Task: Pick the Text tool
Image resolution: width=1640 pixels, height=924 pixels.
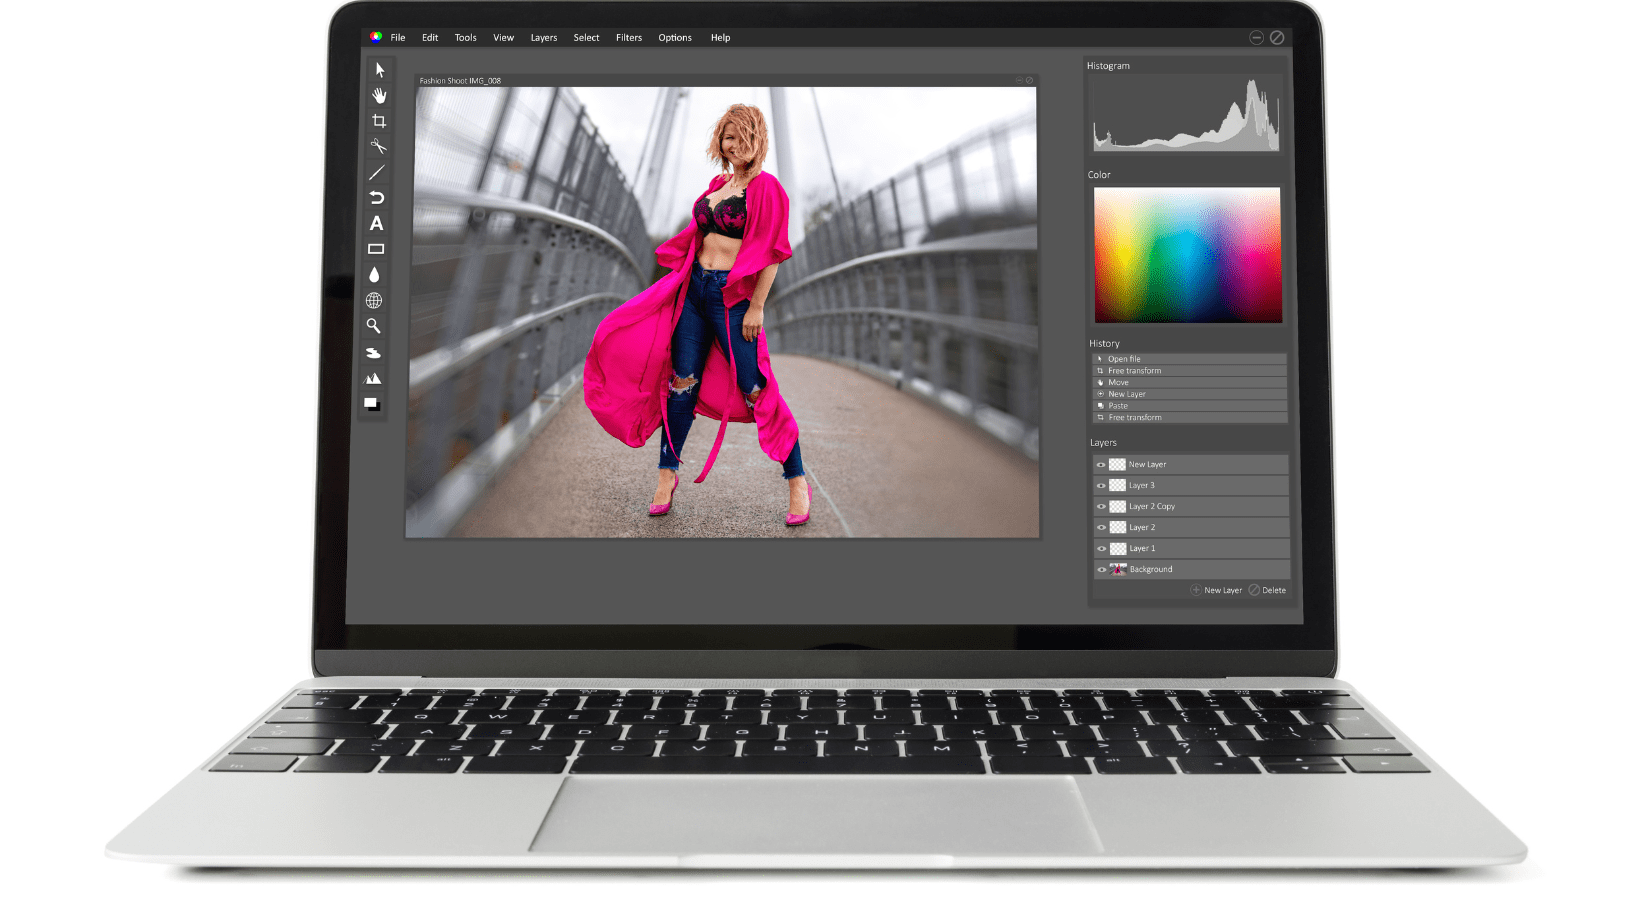Action: tap(376, 223)
